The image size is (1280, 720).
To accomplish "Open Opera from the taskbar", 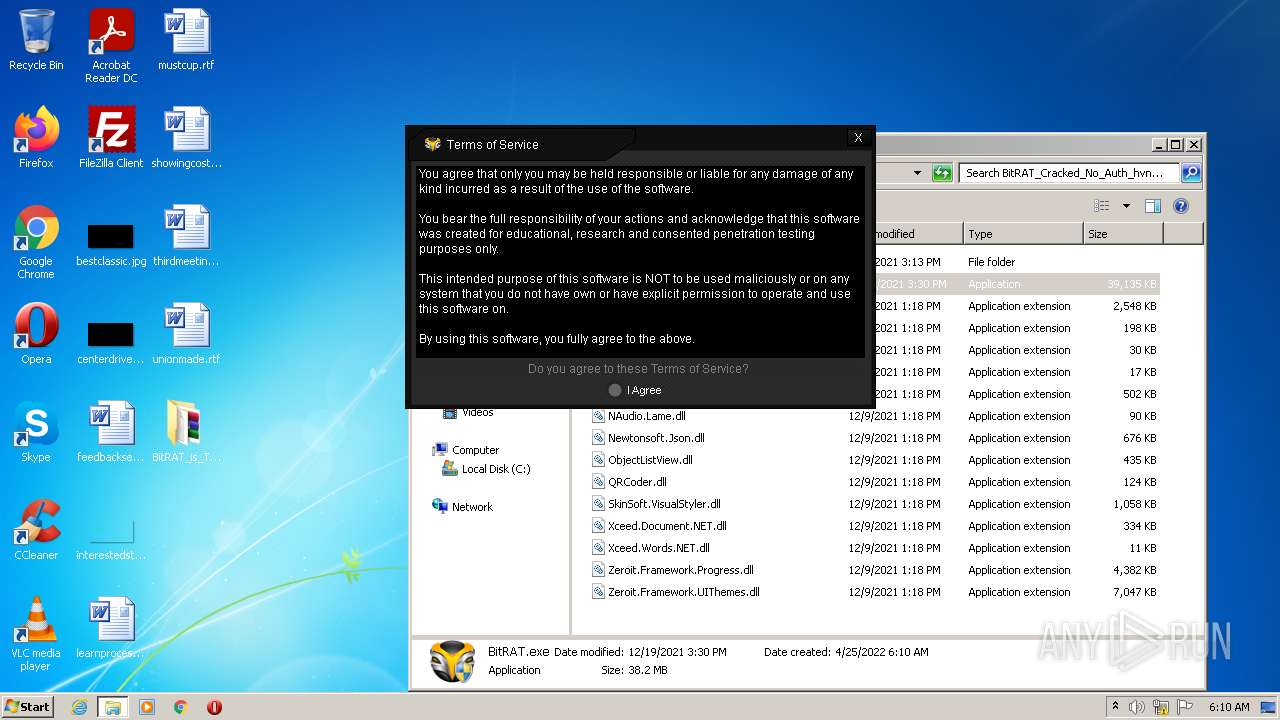I will point(214,707).
